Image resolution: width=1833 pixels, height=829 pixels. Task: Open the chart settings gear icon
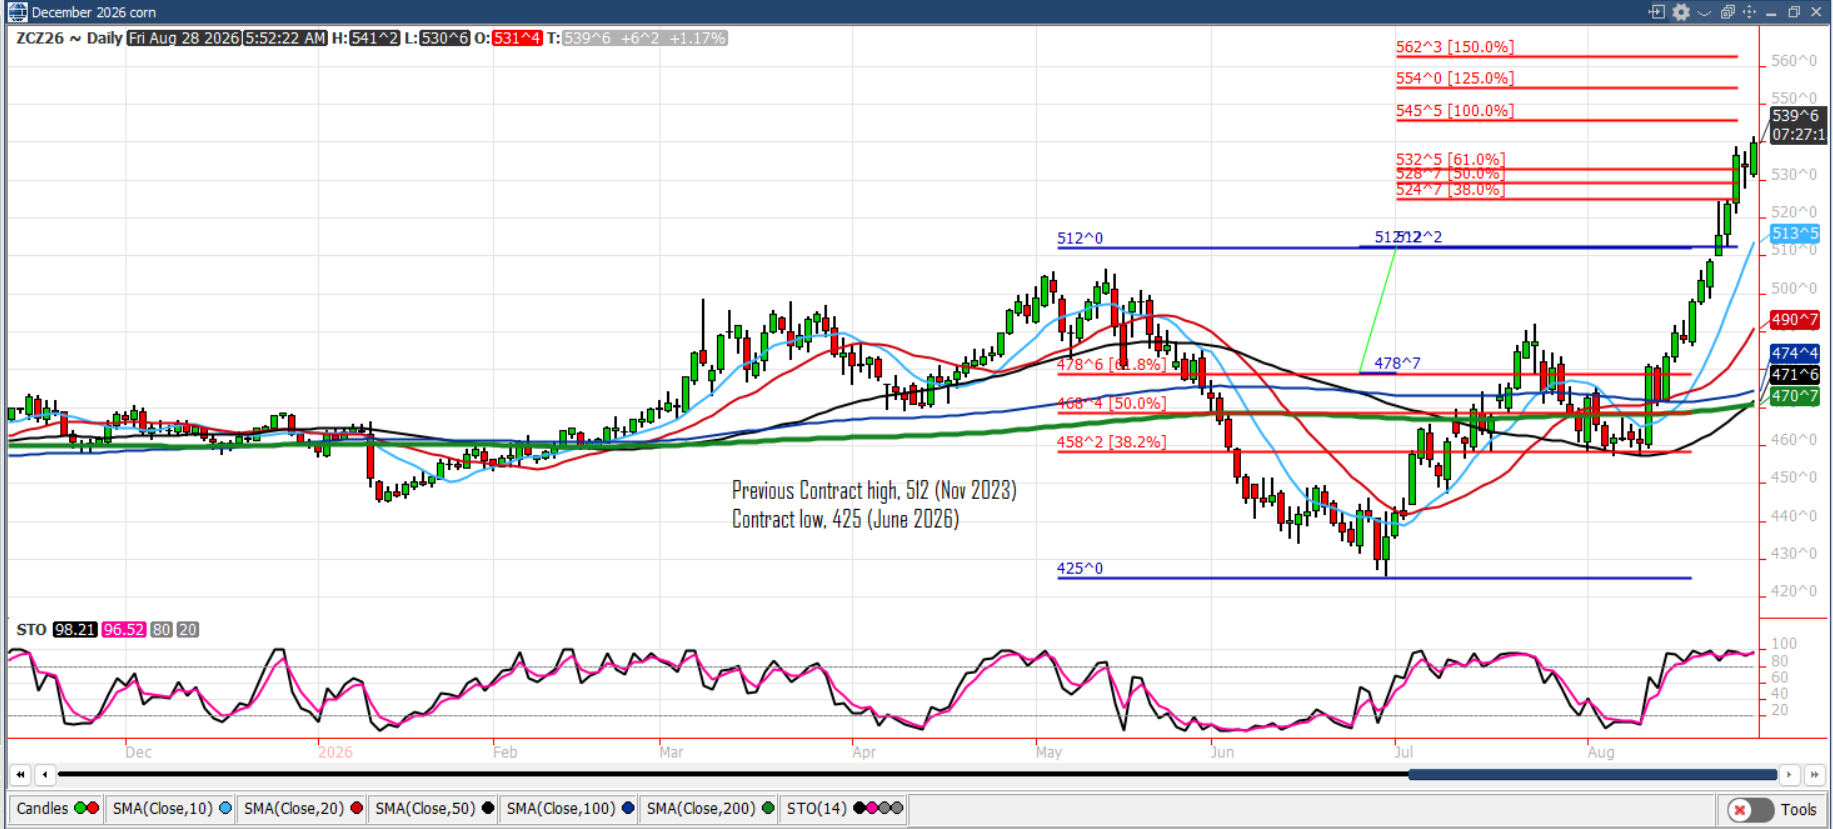(1681, 12)
